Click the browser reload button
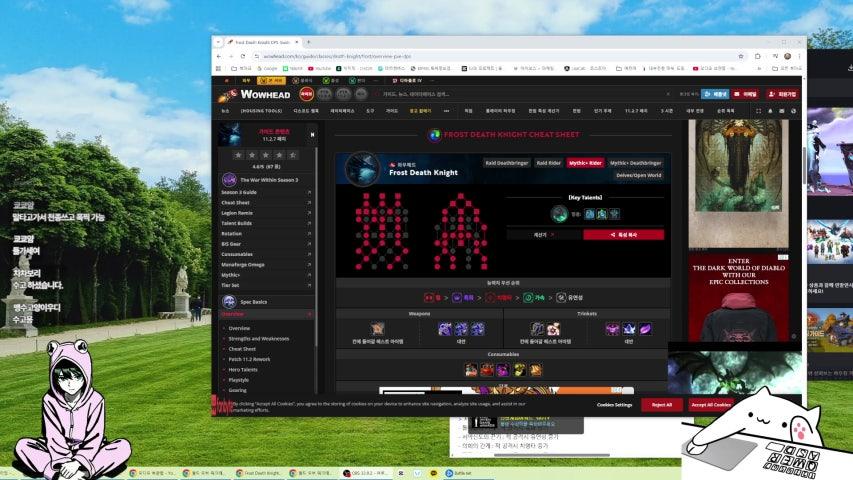 [243, 56]
